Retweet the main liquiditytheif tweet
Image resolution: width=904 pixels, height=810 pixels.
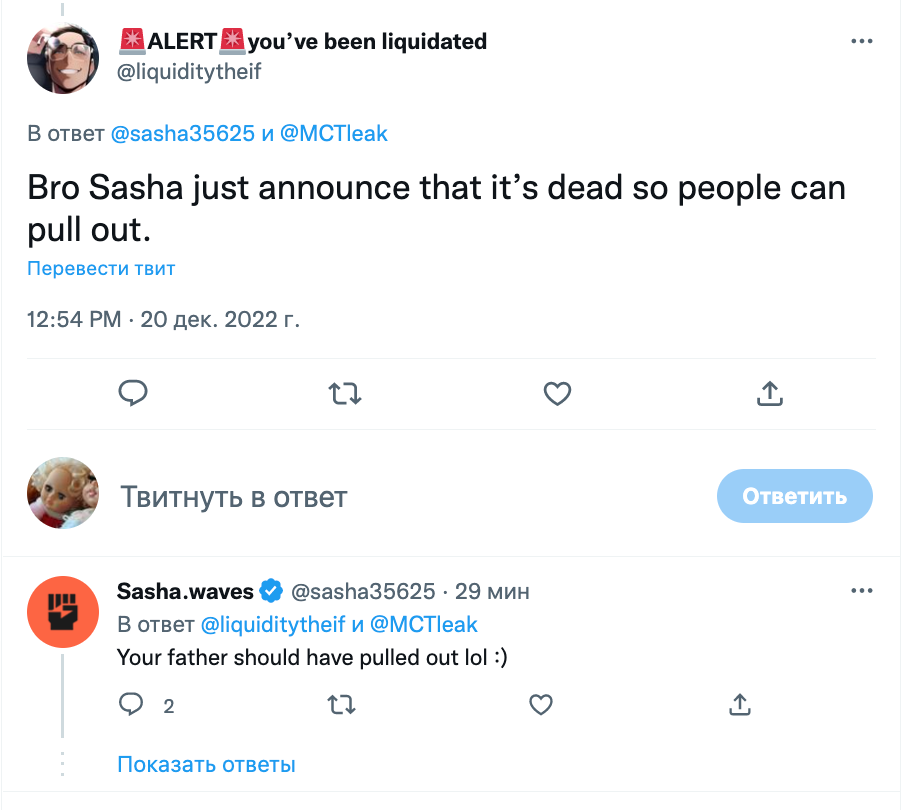point(346,394)
